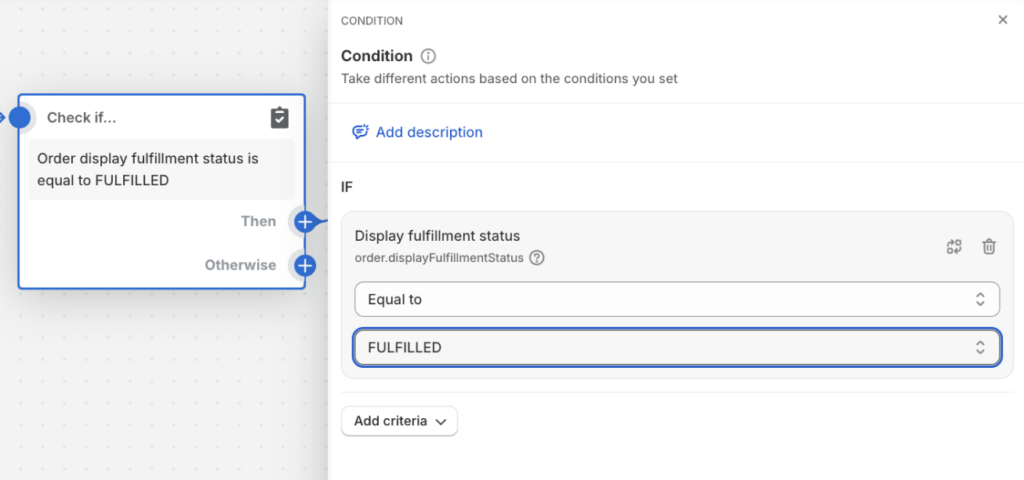Open the FULFILLED value dropdown
Viewport: 1024px width, 480px height.
point(677,347)
